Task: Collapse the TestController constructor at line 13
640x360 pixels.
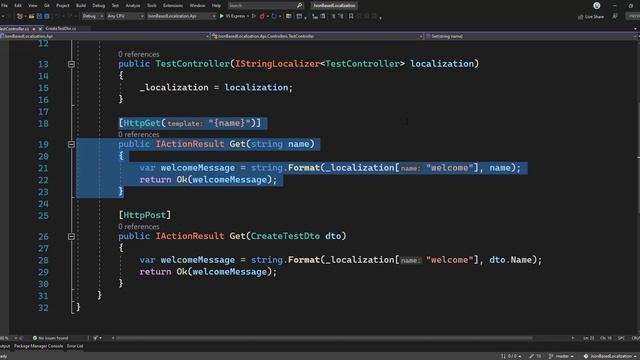Action: (x=71, y=64)
